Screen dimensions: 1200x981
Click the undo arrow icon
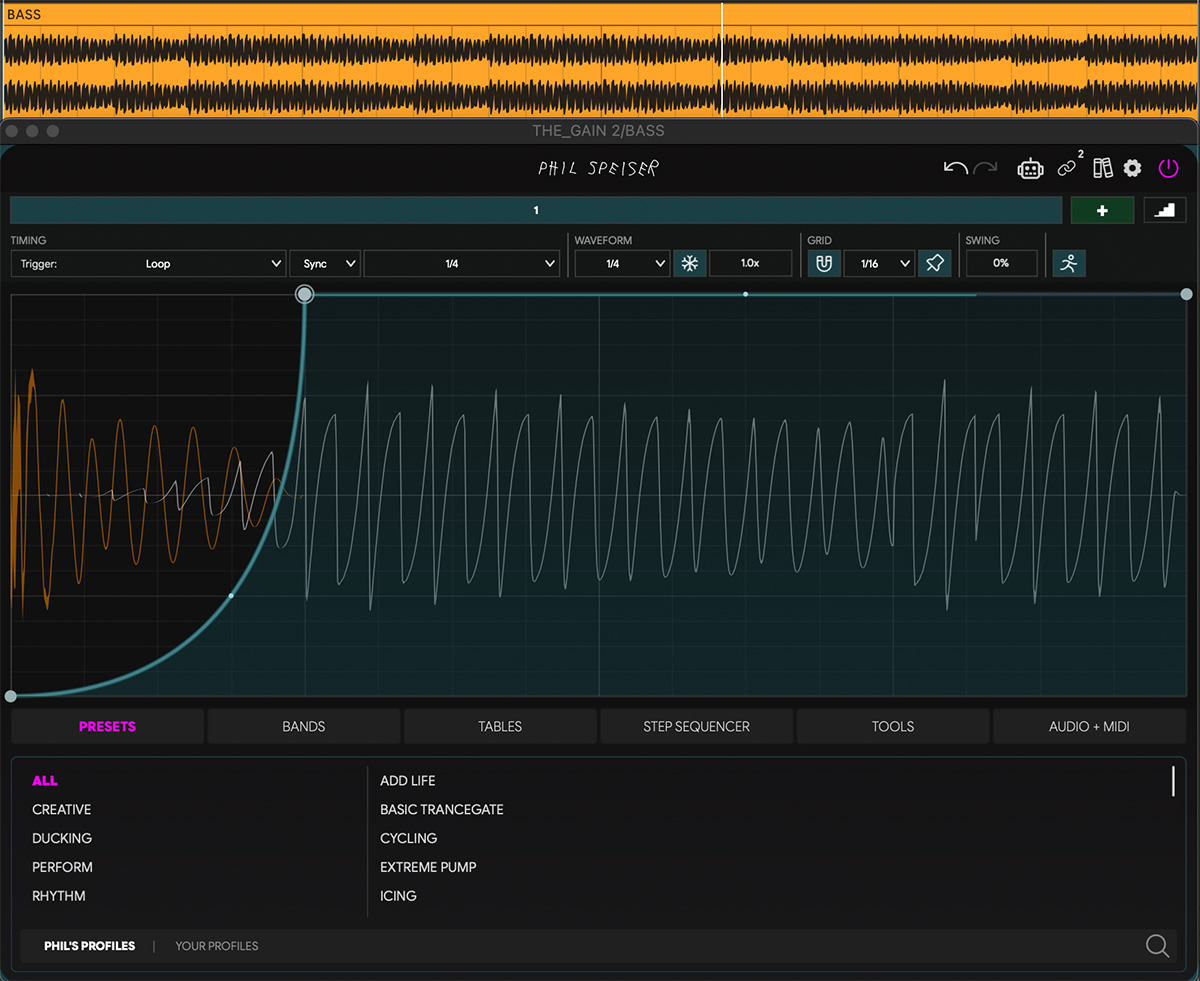point(955,168)
